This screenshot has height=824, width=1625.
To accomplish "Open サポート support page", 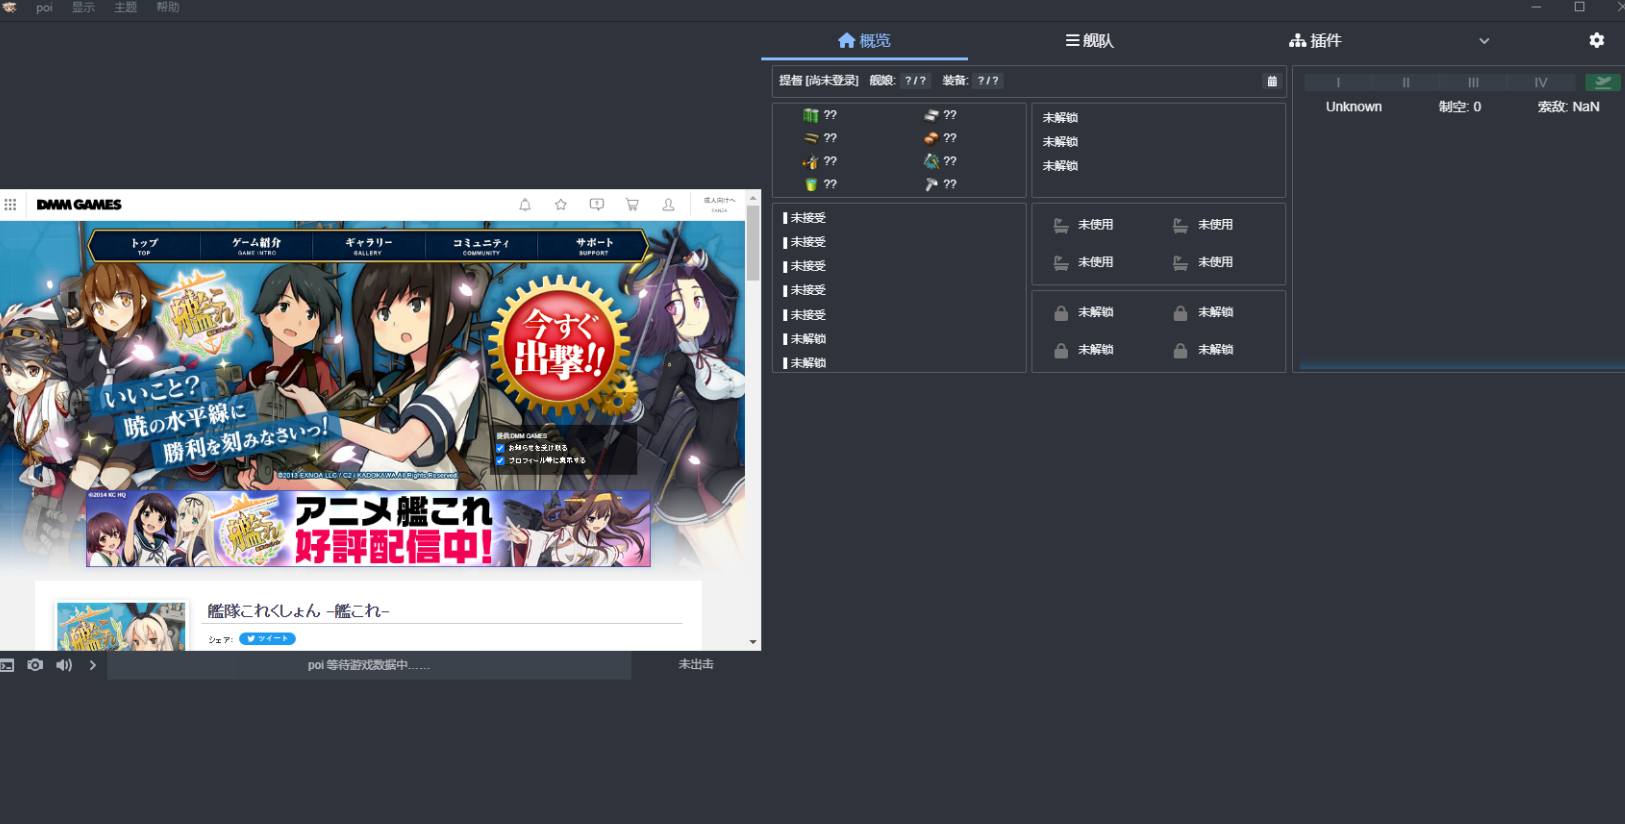I will (594, 245).
